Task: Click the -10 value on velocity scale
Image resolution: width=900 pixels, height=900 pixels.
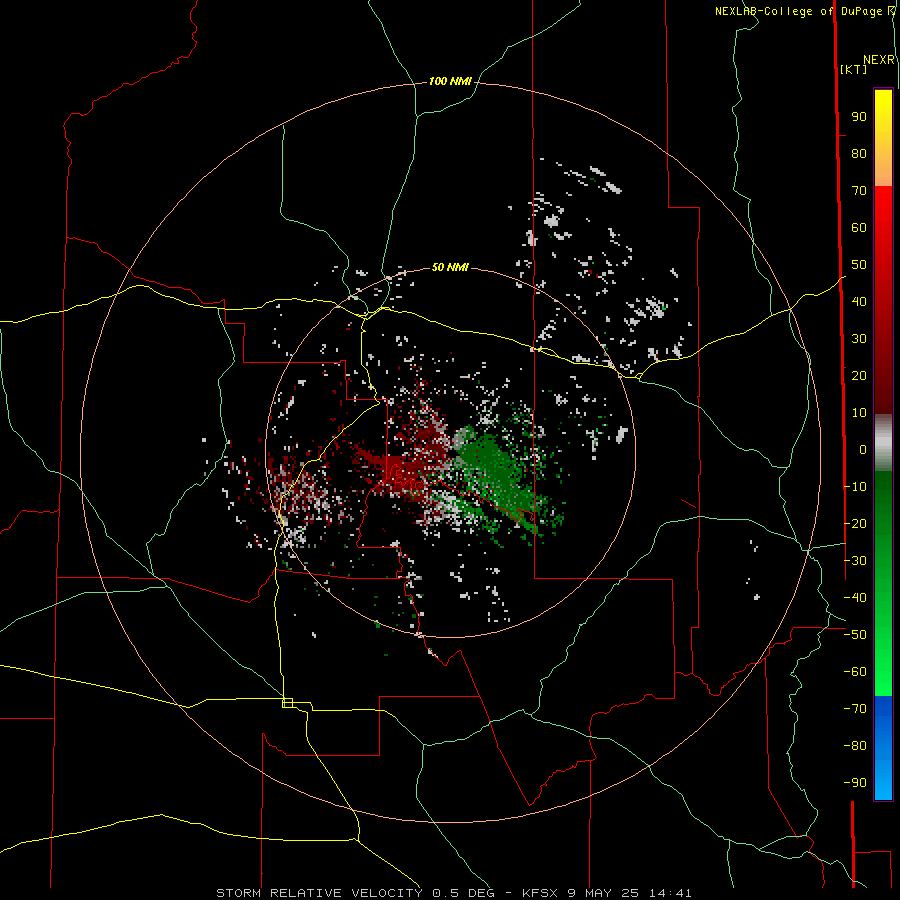Action: click(x=855, y=487)
